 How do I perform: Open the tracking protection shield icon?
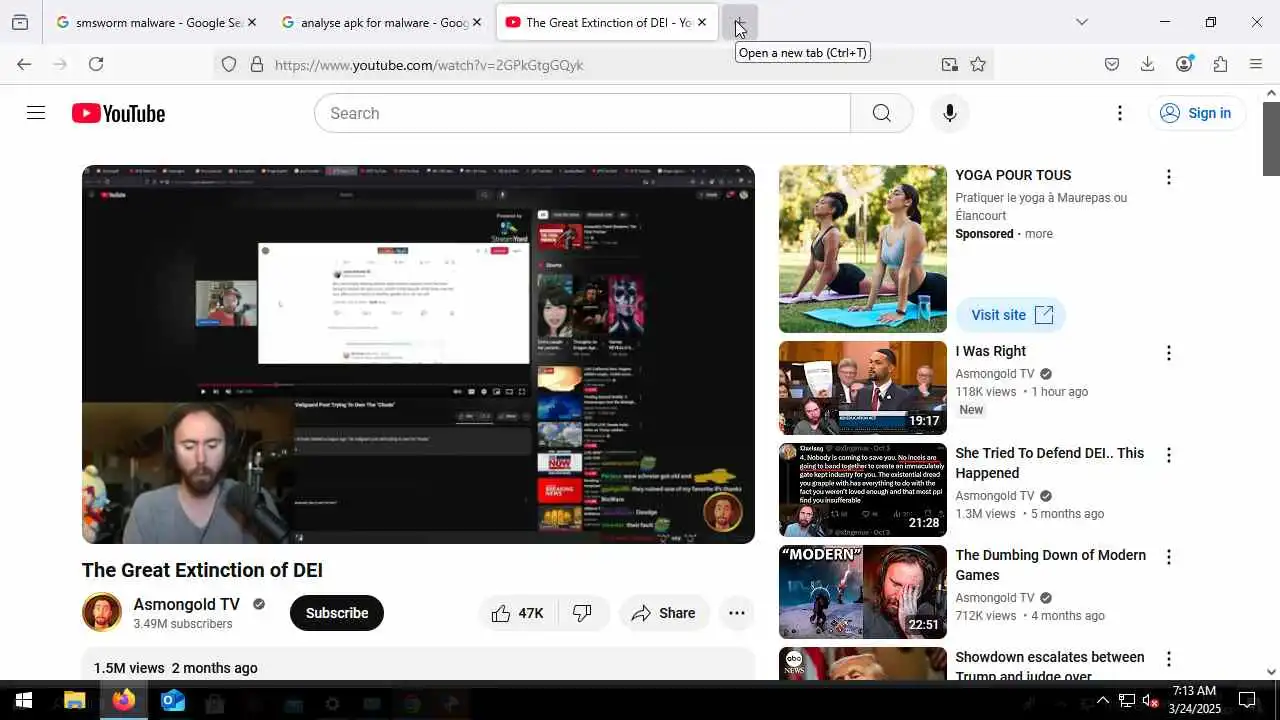point(229,65)
